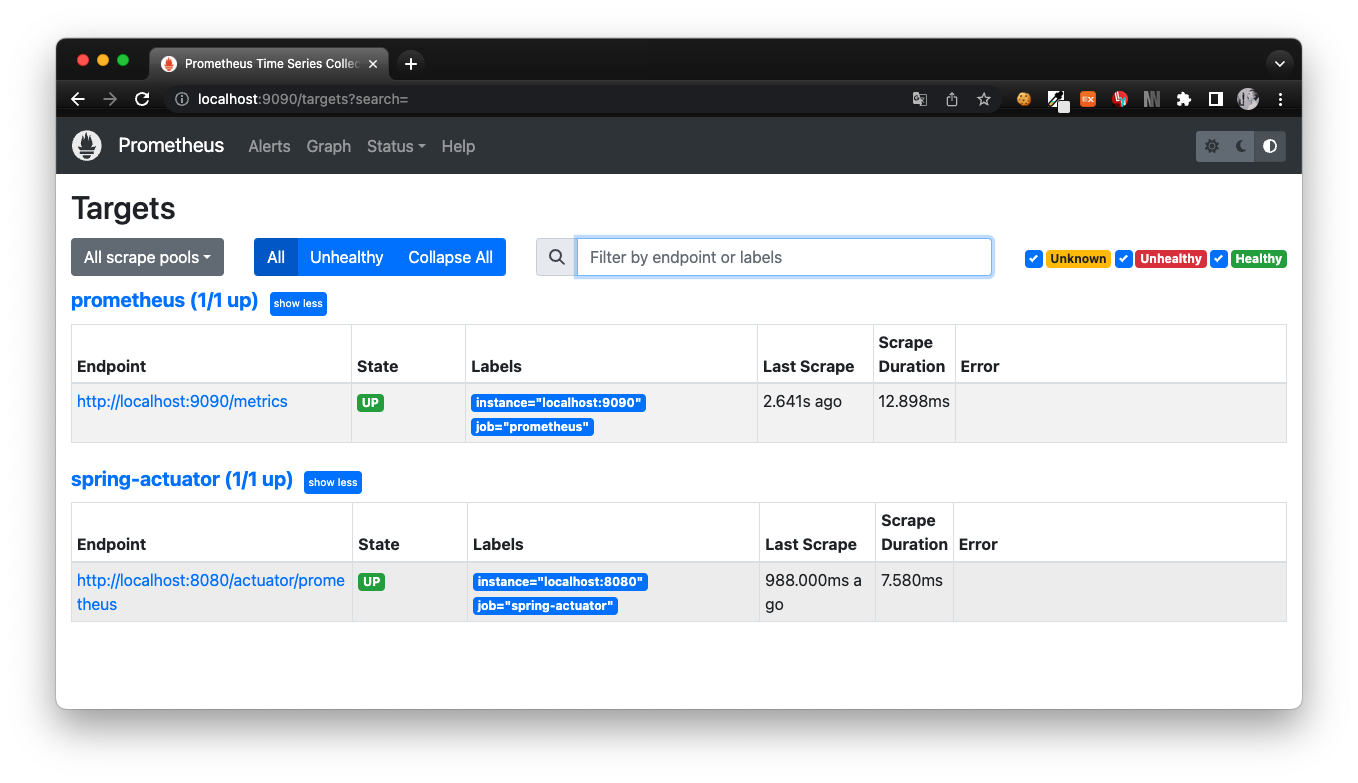Open the translate page icon
The height and width of the screenshot is (783, 1358).
click(920, 99)
